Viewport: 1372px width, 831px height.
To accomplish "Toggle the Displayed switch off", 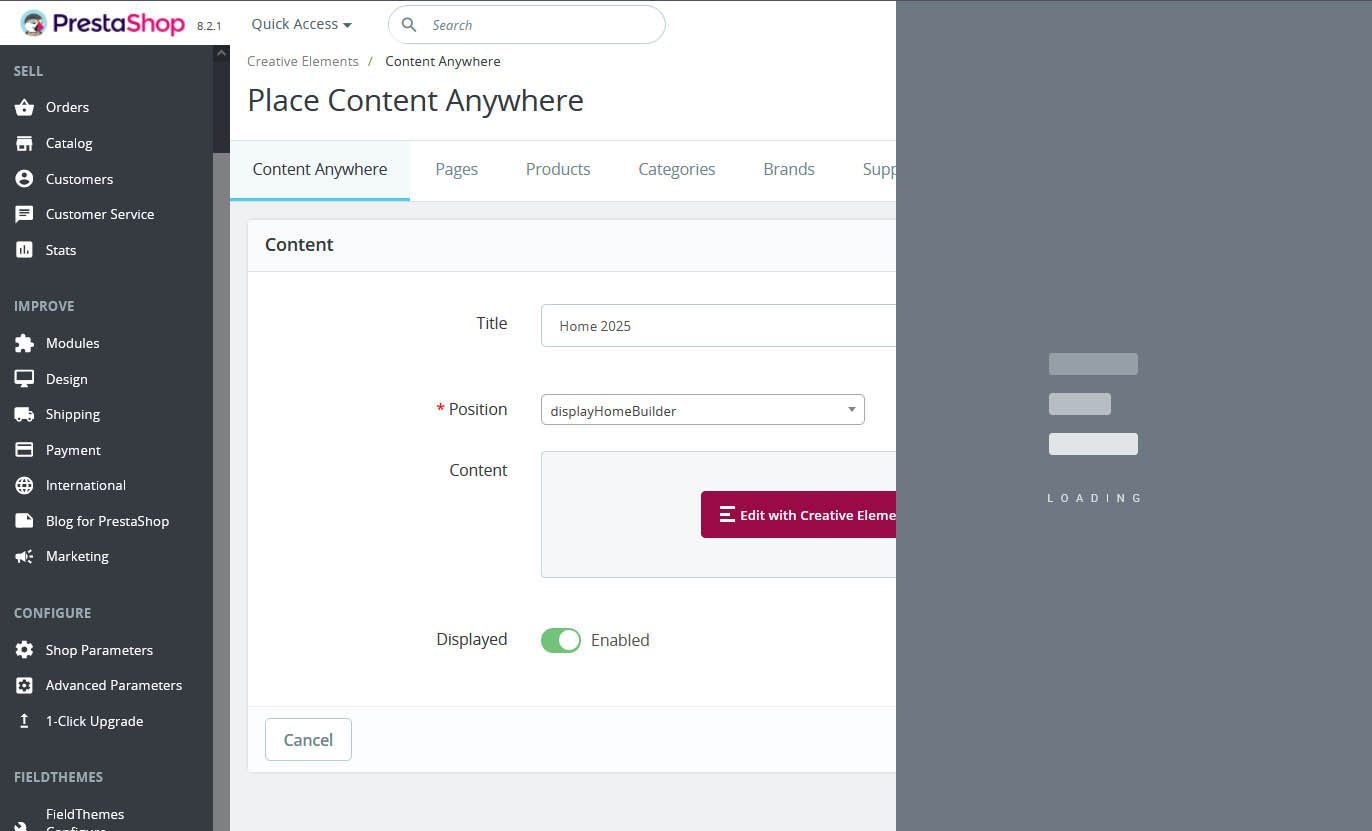I will [561, 640].
